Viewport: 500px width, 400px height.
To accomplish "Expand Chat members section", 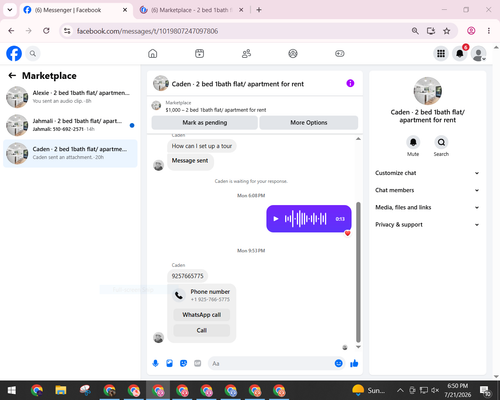I will pos(428,190).
